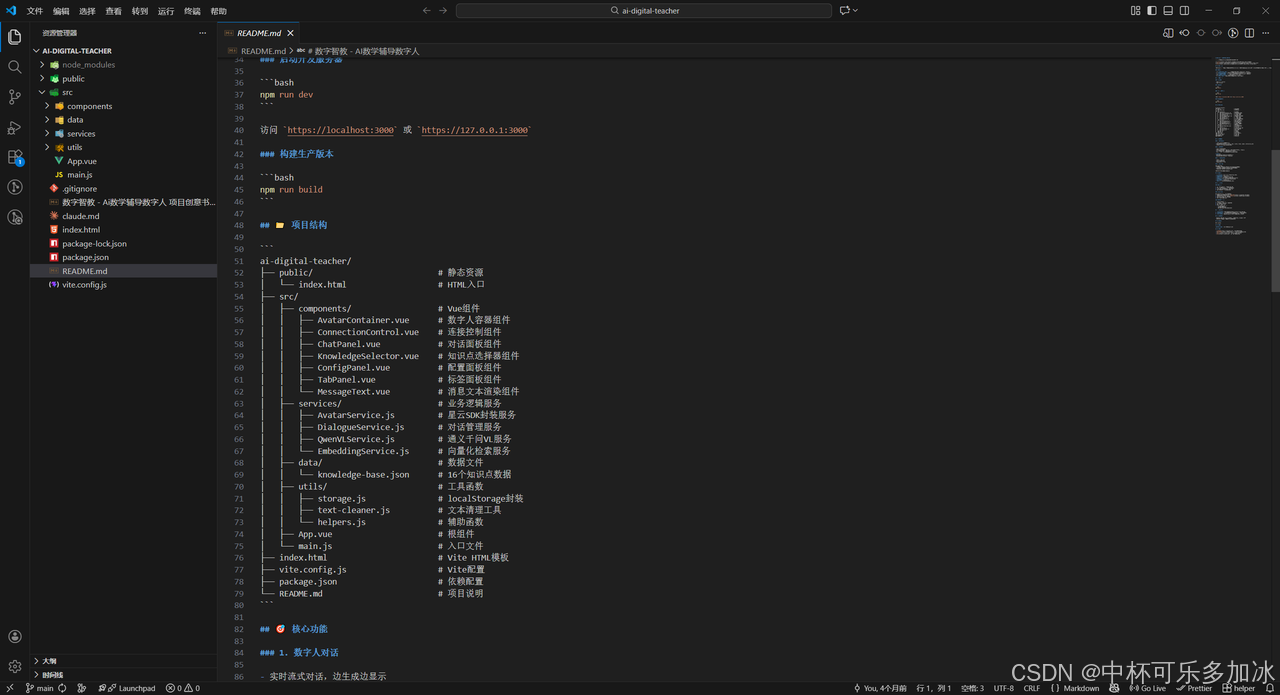Open vite.config.js in the file tree
1280x695 pixels.
click(x=123, y=284)
